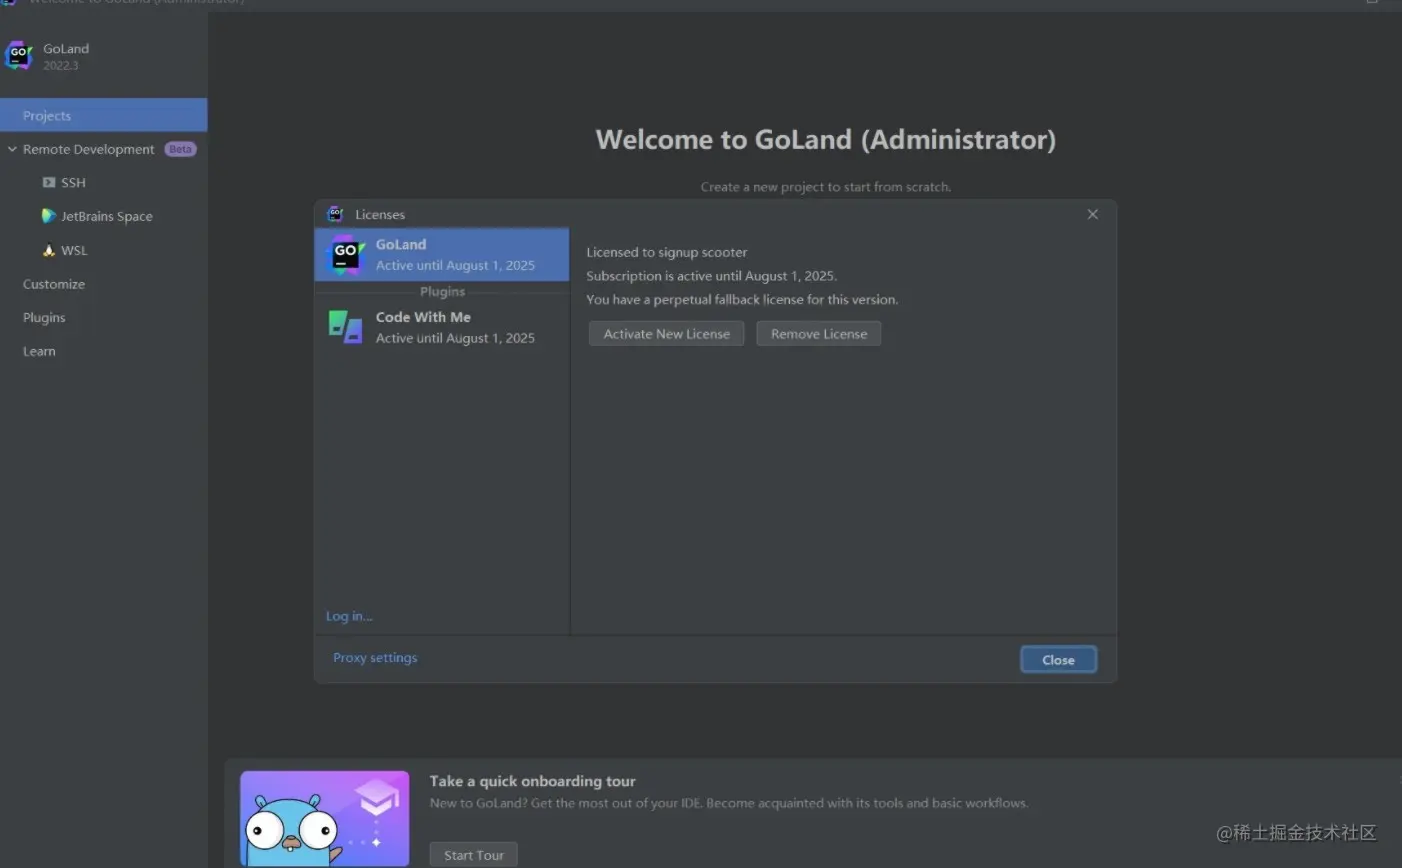1402x868 pixels.
Task: Click the GoLand logo in the sidebar header
Action: tap(19, 56)
